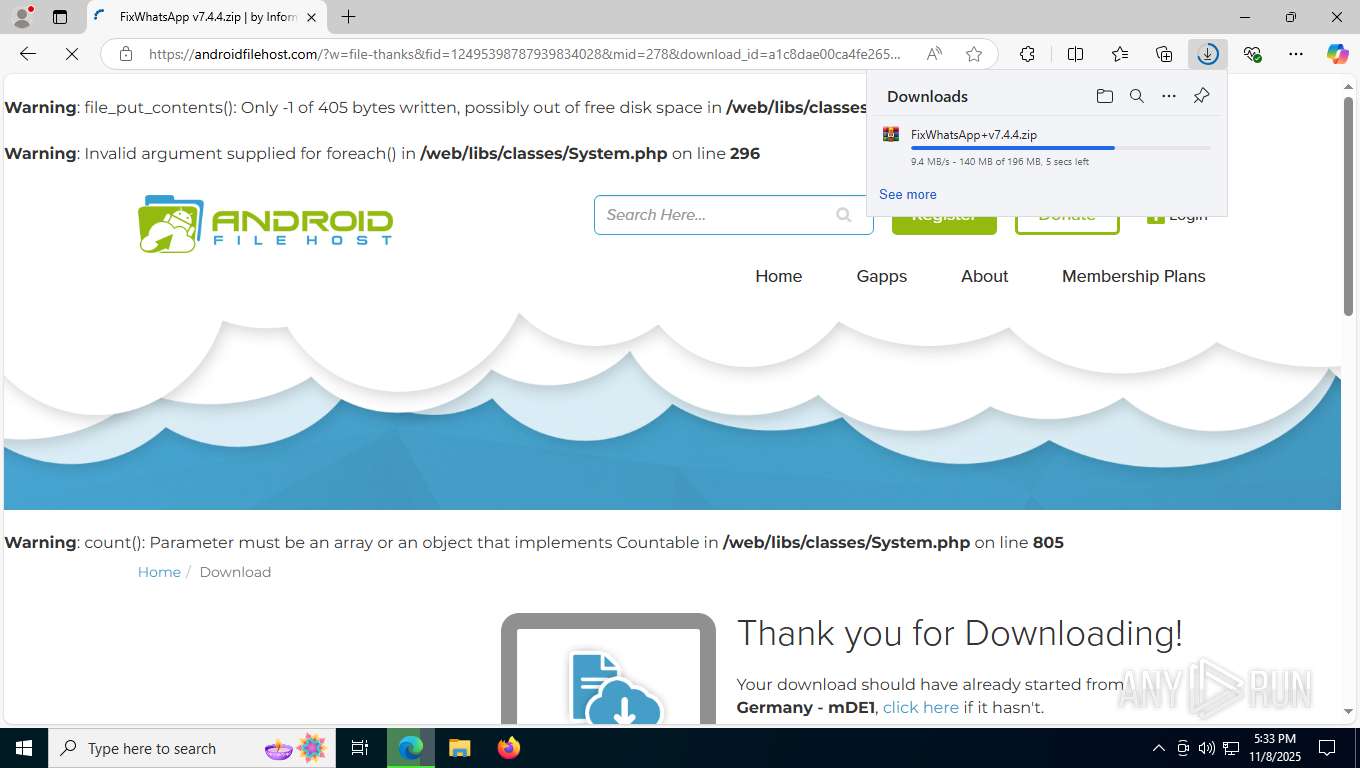The image size is (1360, 768).
Task: Open a new tab
Action: 348,17
